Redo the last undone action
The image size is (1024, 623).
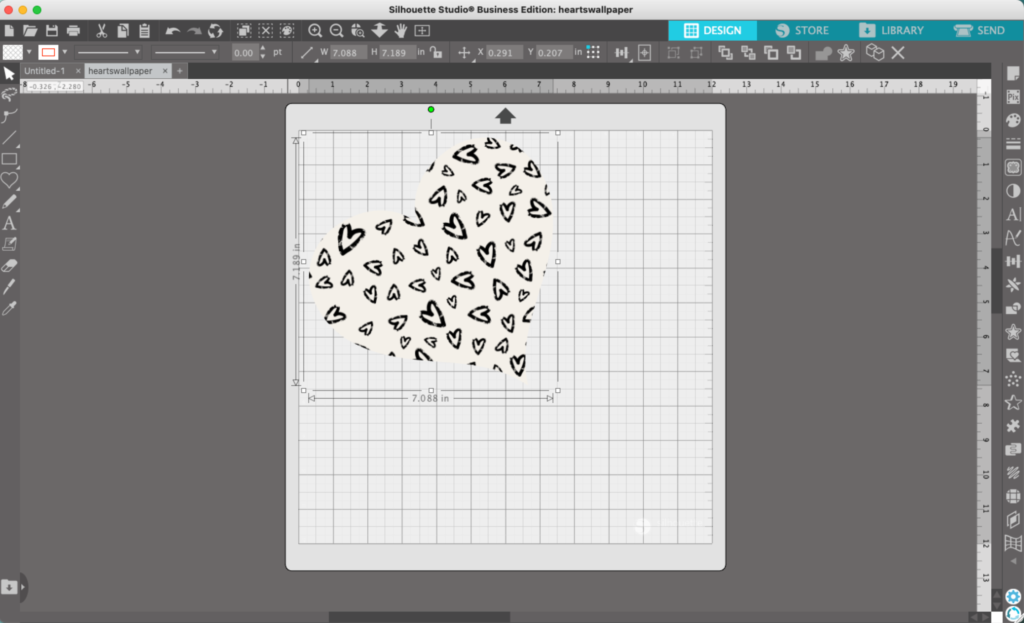tap(194, 31)
